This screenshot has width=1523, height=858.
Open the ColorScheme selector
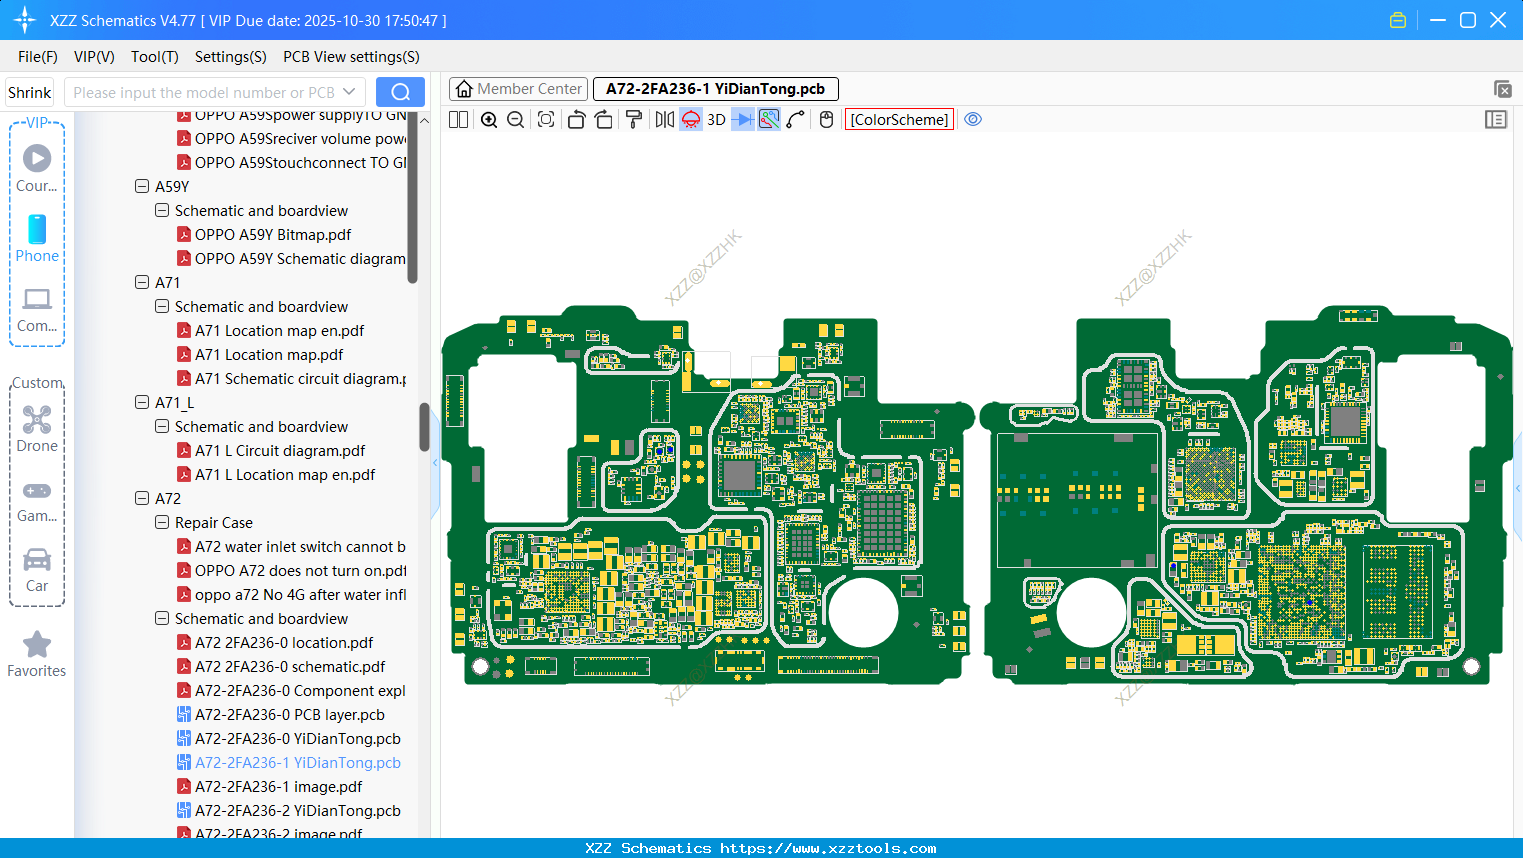coord(898,119)
